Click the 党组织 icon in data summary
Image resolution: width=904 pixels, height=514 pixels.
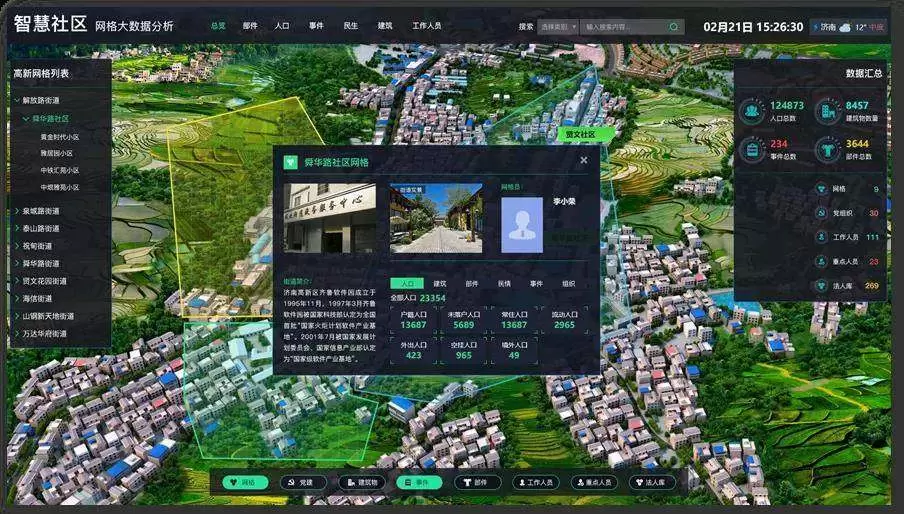click(x=822, y=212)
